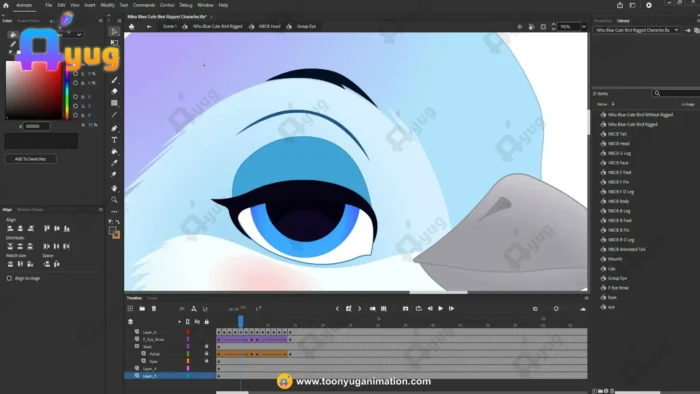The width and height of the screenshot is (700, 394).
Task: Open the stage zoom percentage dropdown
Action: [583, 27]
